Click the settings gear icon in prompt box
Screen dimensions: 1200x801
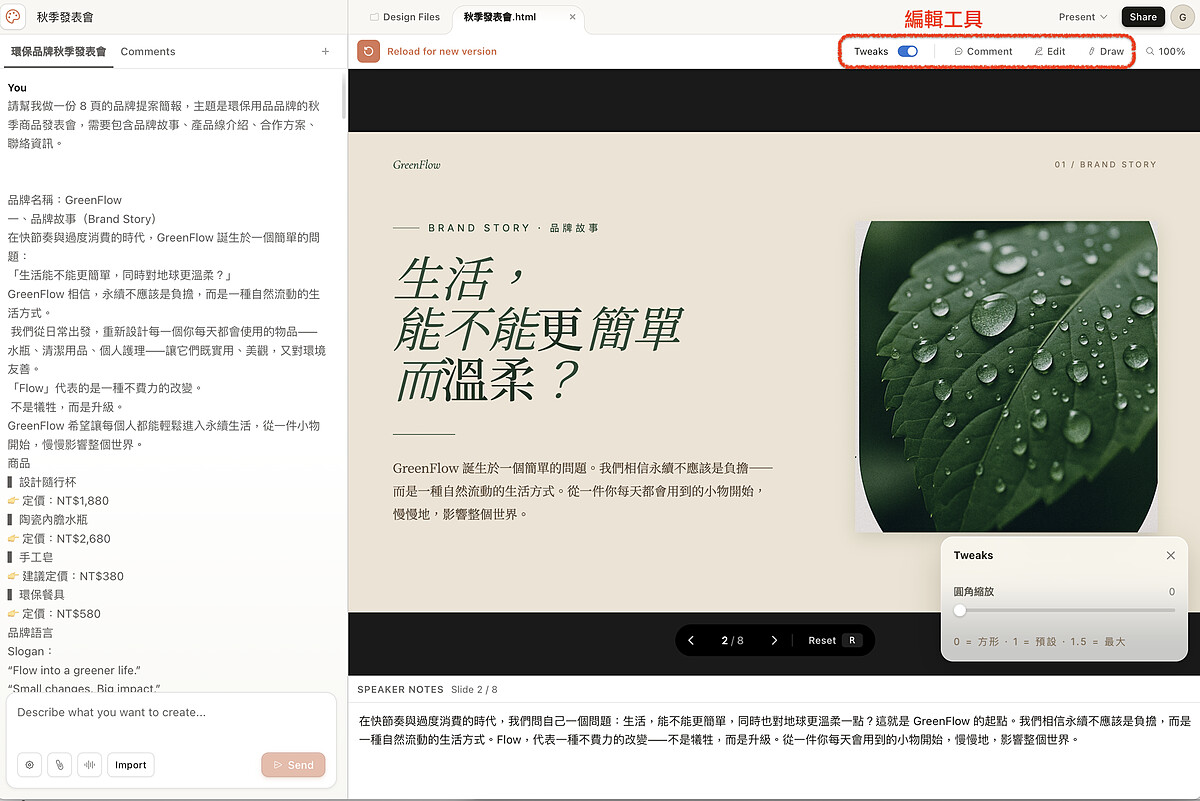30,765
